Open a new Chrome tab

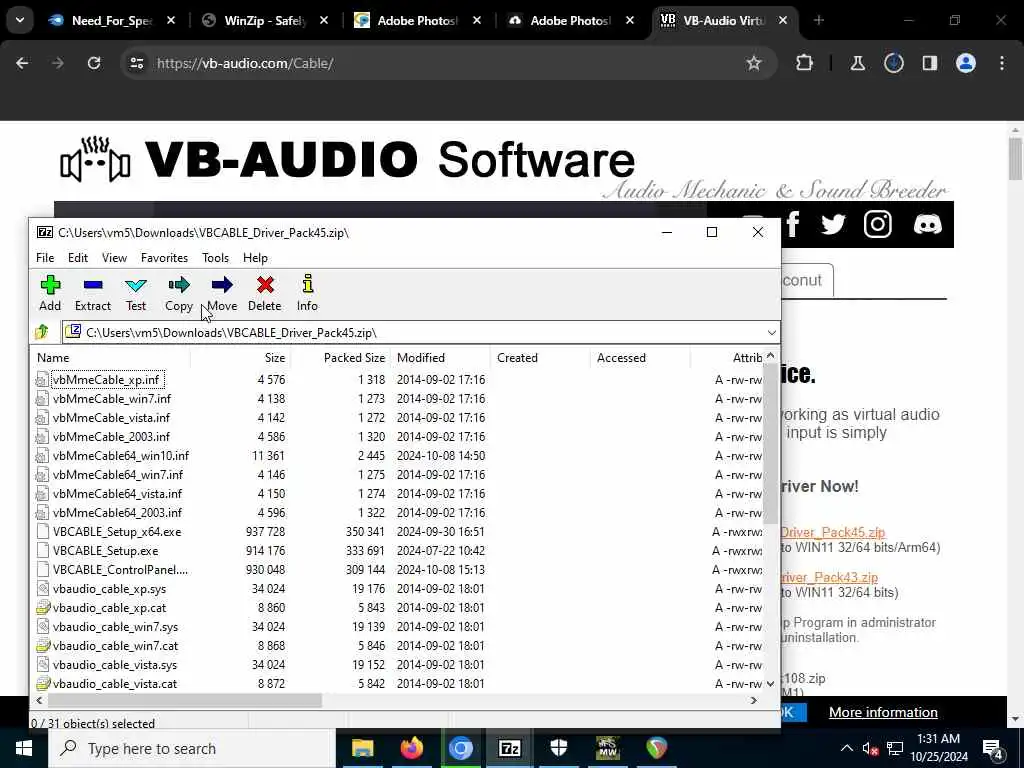coord(819,20)
